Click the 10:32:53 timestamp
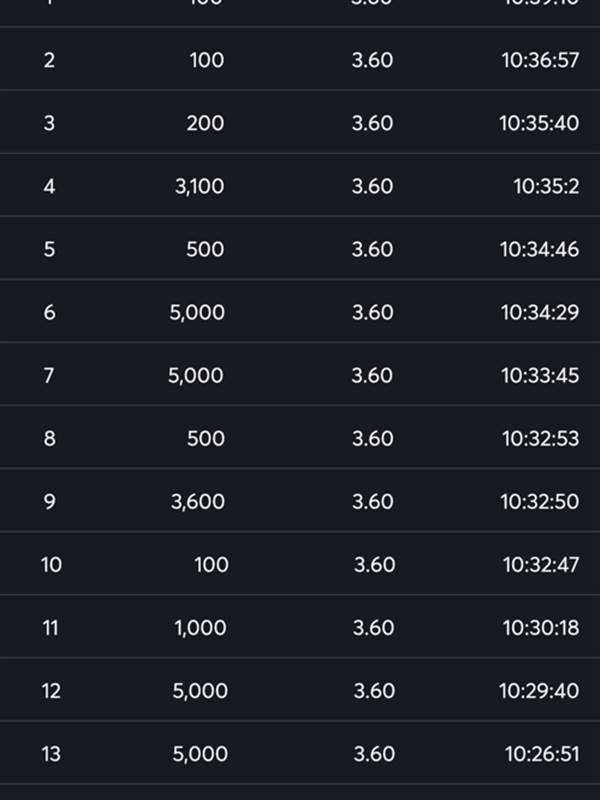The width and height of the screenshot is (600, 800). [541, 438]
